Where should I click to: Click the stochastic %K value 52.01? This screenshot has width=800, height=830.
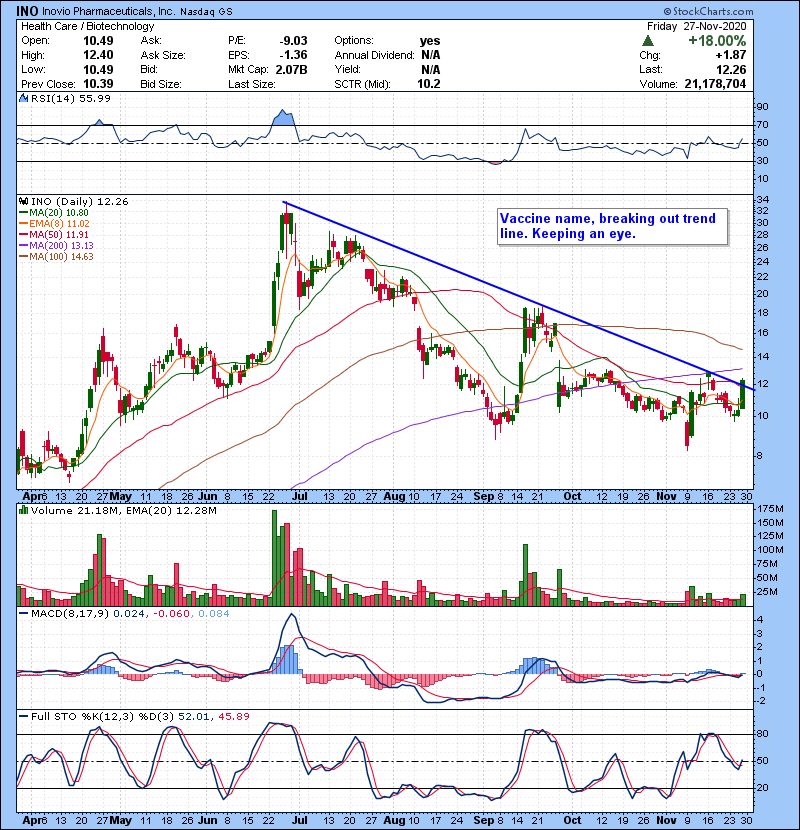point(193,716)
